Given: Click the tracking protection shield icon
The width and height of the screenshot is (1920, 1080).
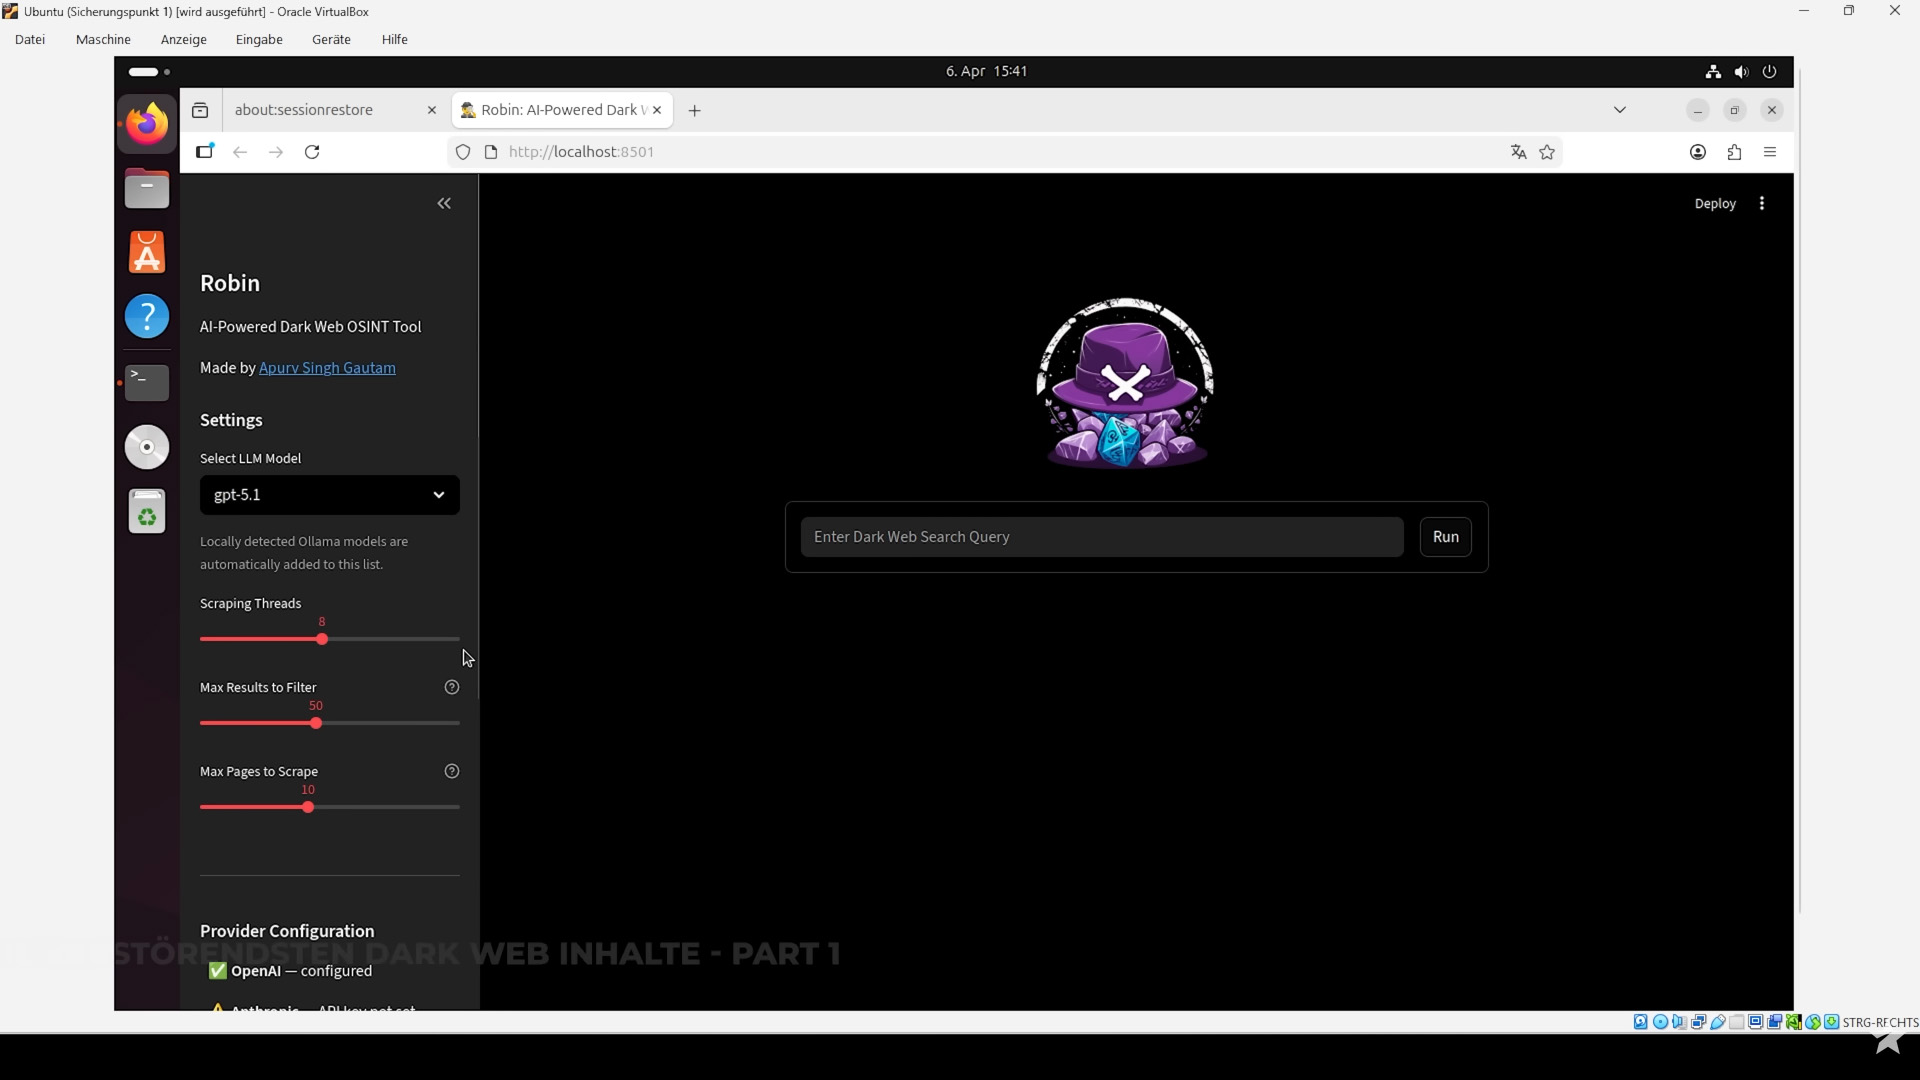Looking at the screenshot, I should tap(463, 152).
